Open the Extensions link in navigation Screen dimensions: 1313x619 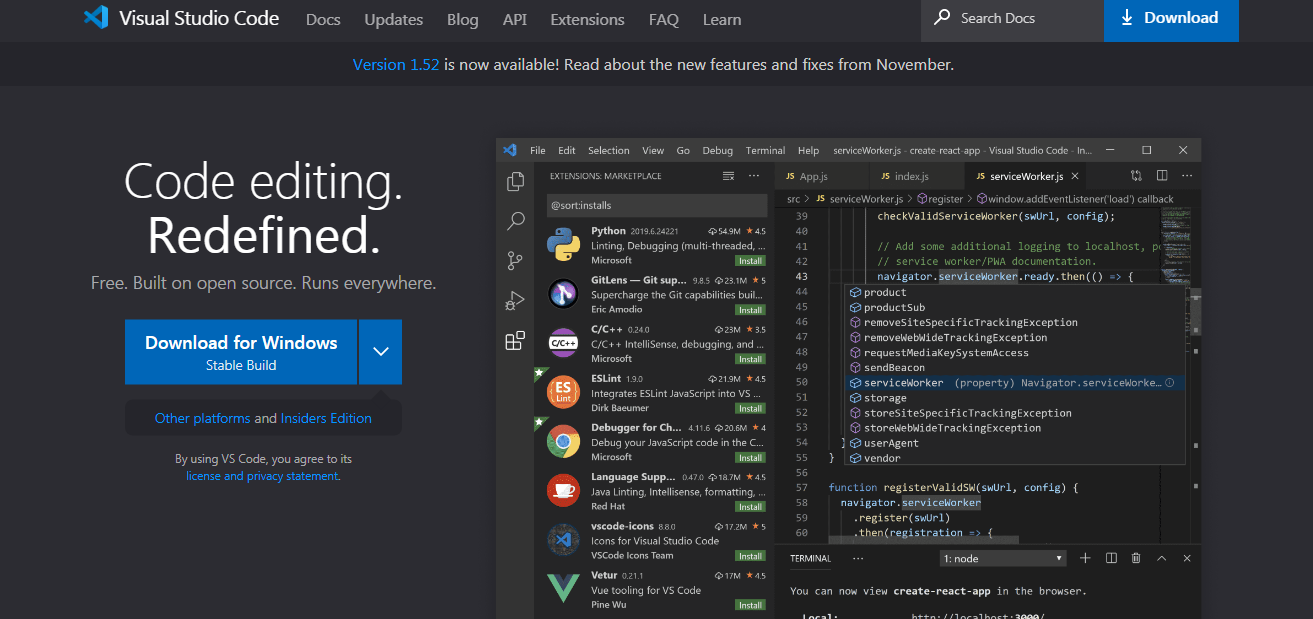588,19
